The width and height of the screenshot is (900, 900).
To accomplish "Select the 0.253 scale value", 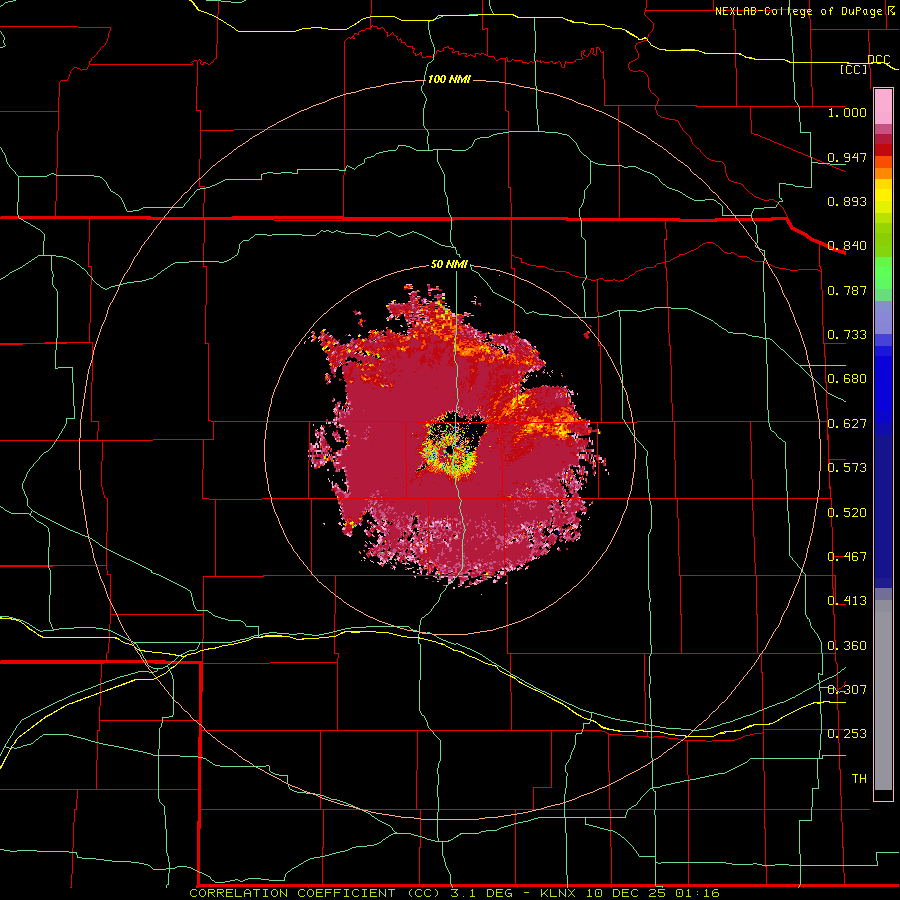I will [x=847, y=734].
